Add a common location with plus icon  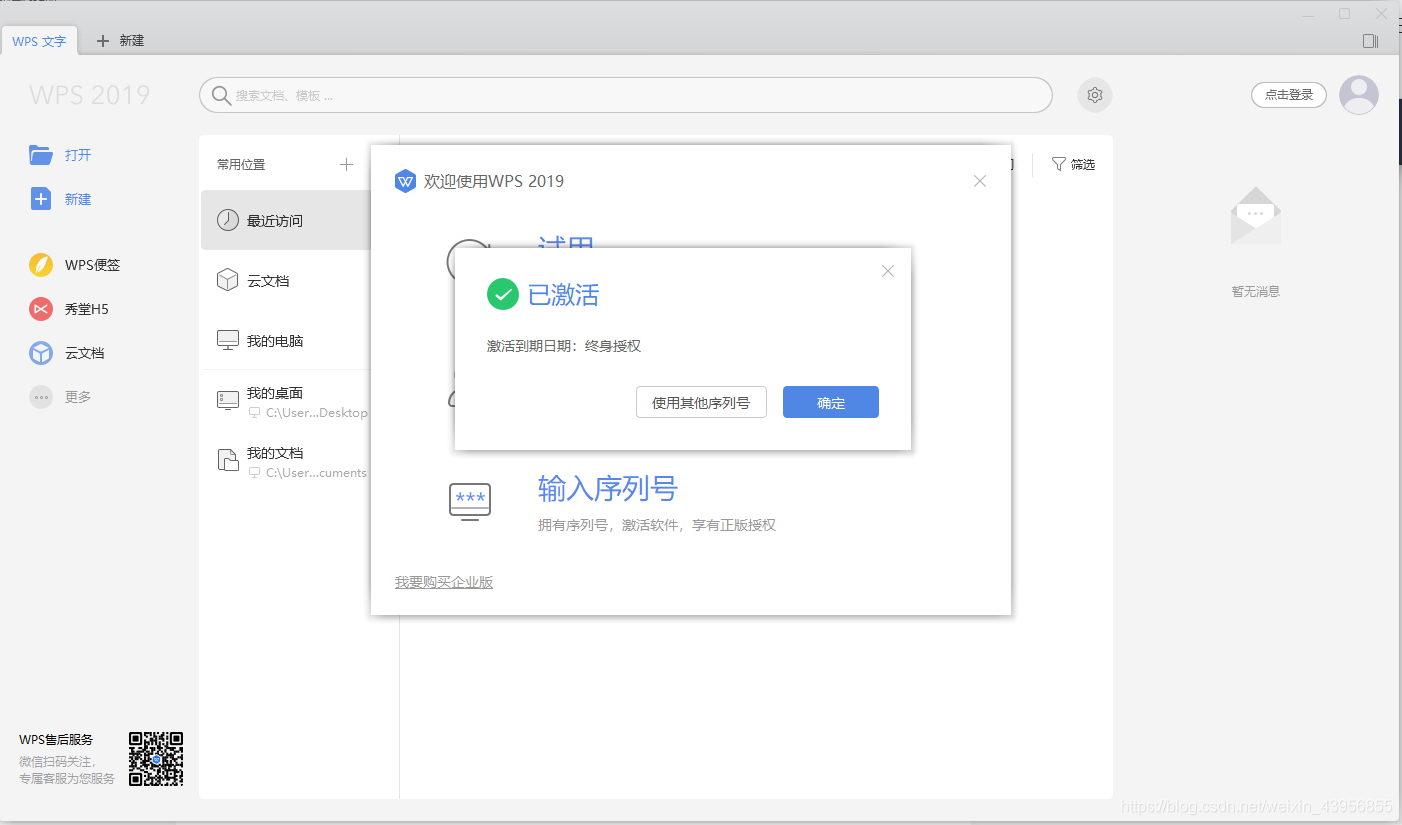click(x=346, y=164)
